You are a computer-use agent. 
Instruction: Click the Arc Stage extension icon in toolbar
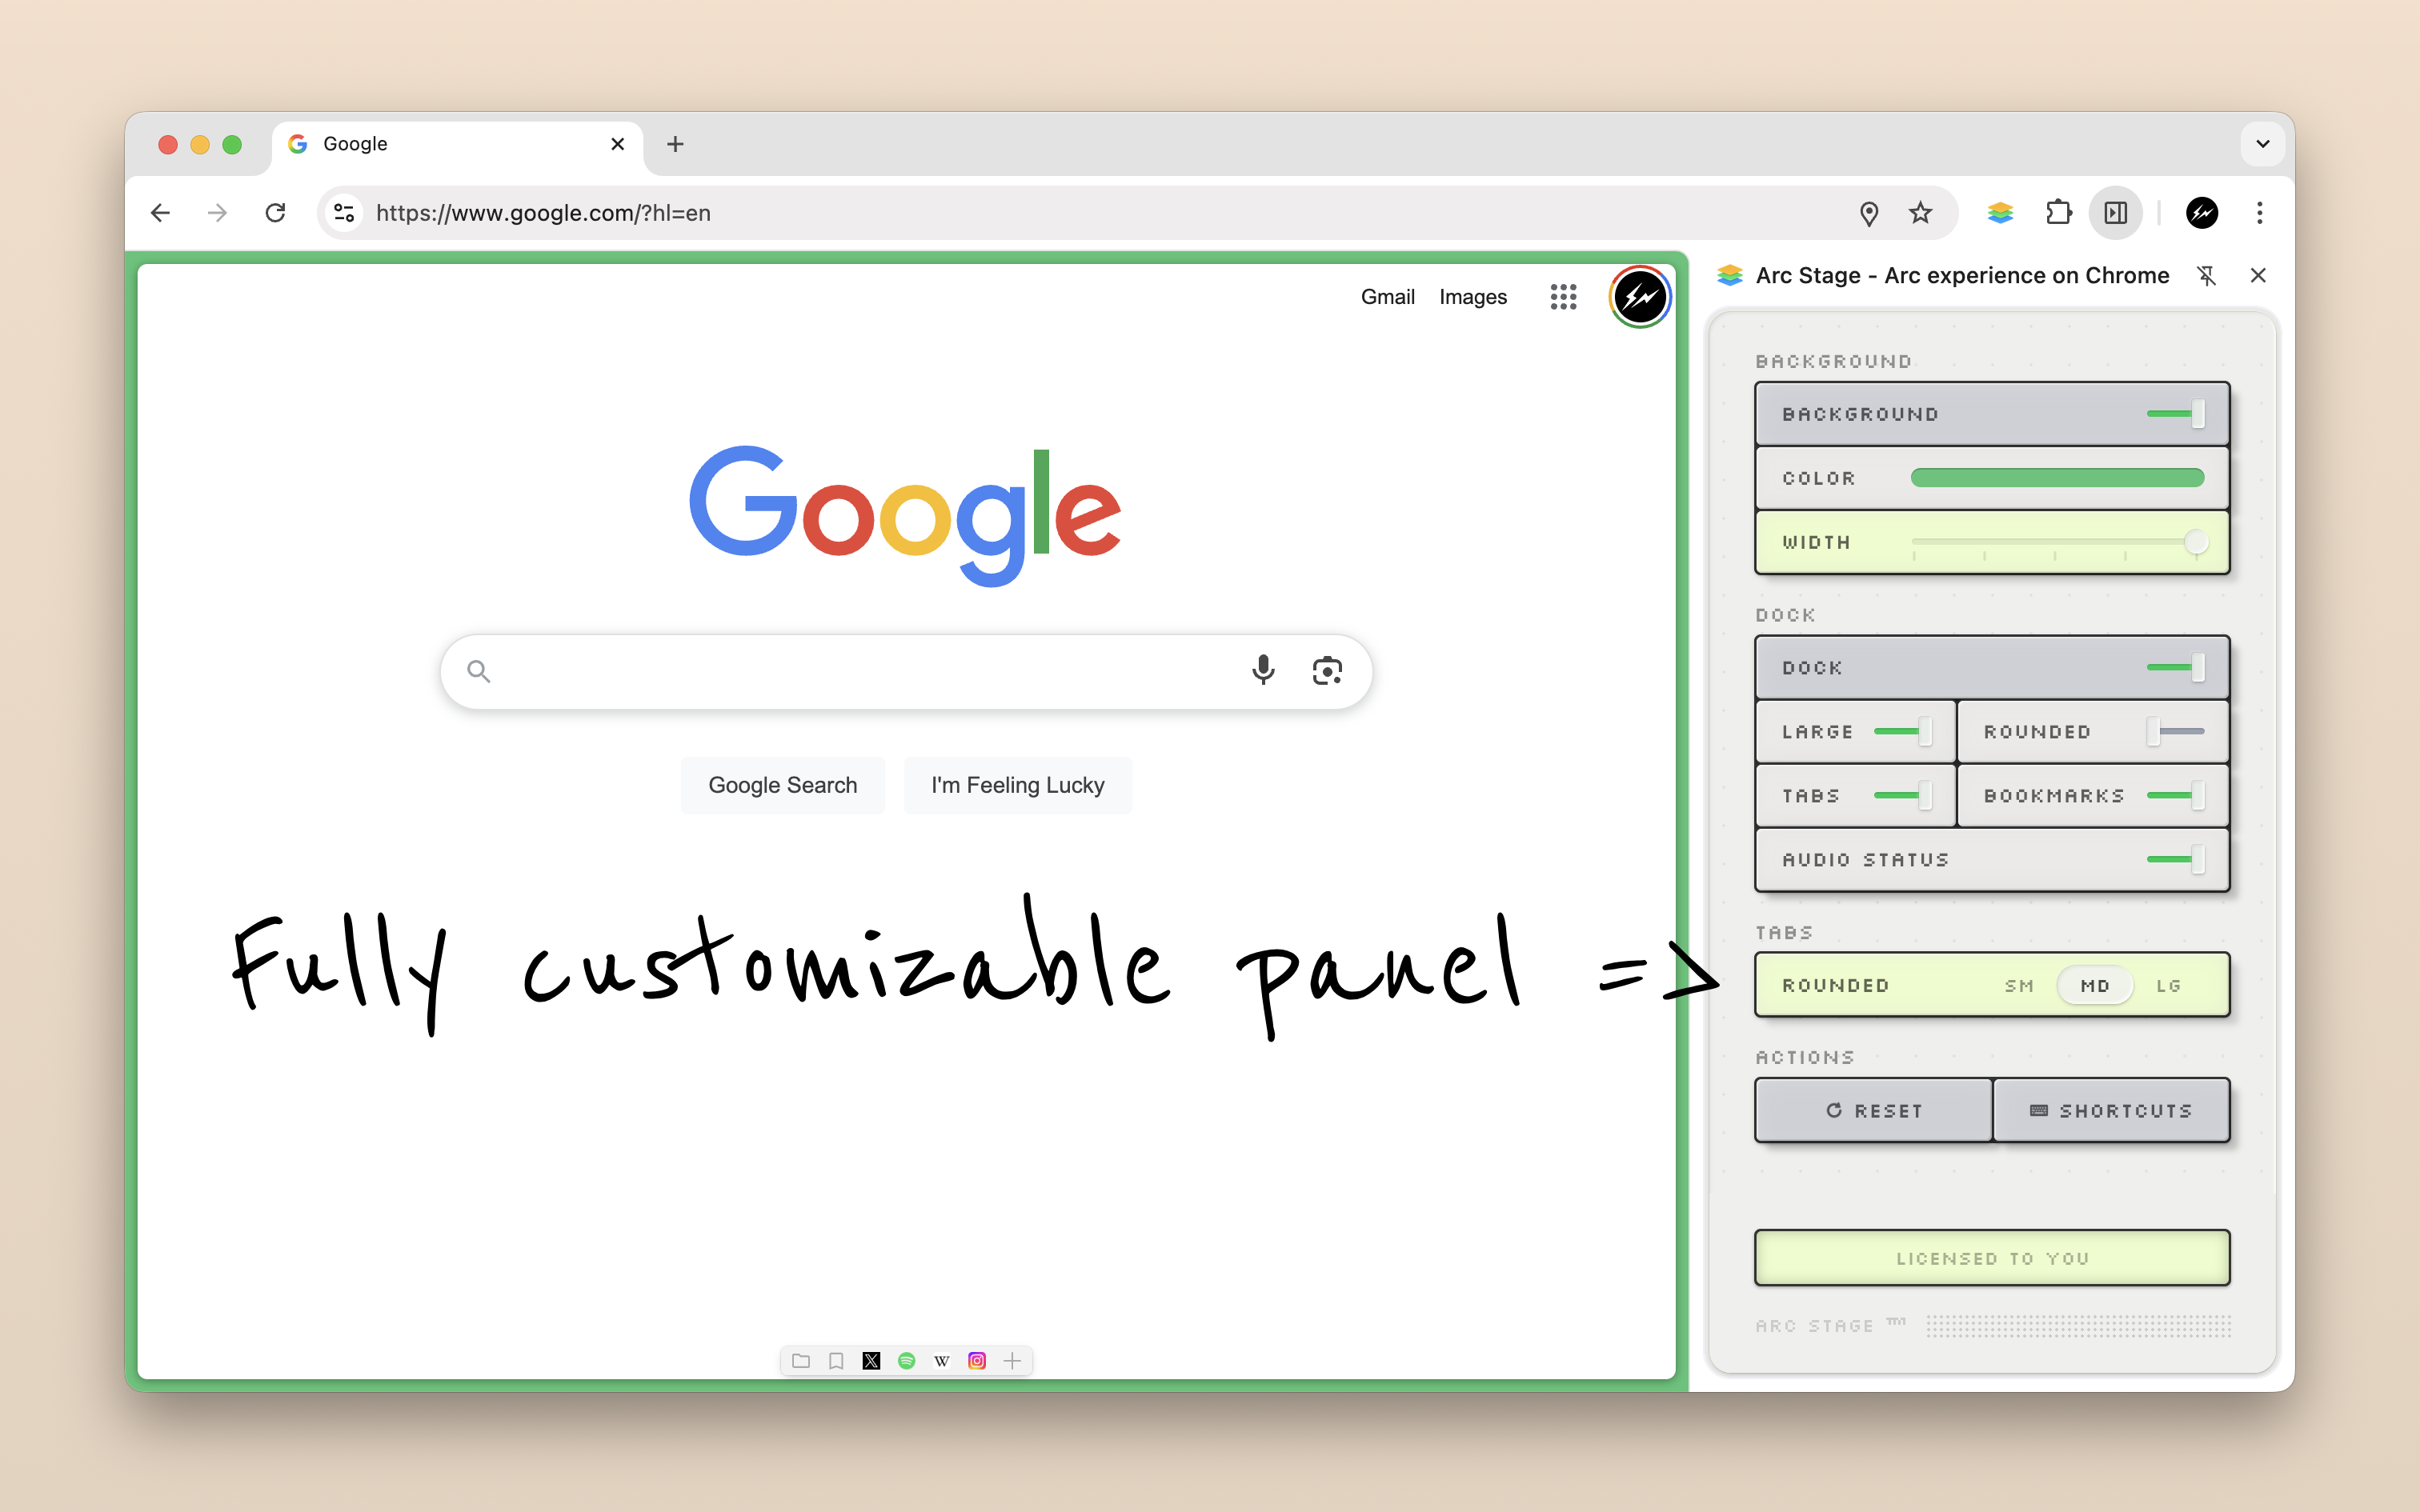pos(2000,213)
